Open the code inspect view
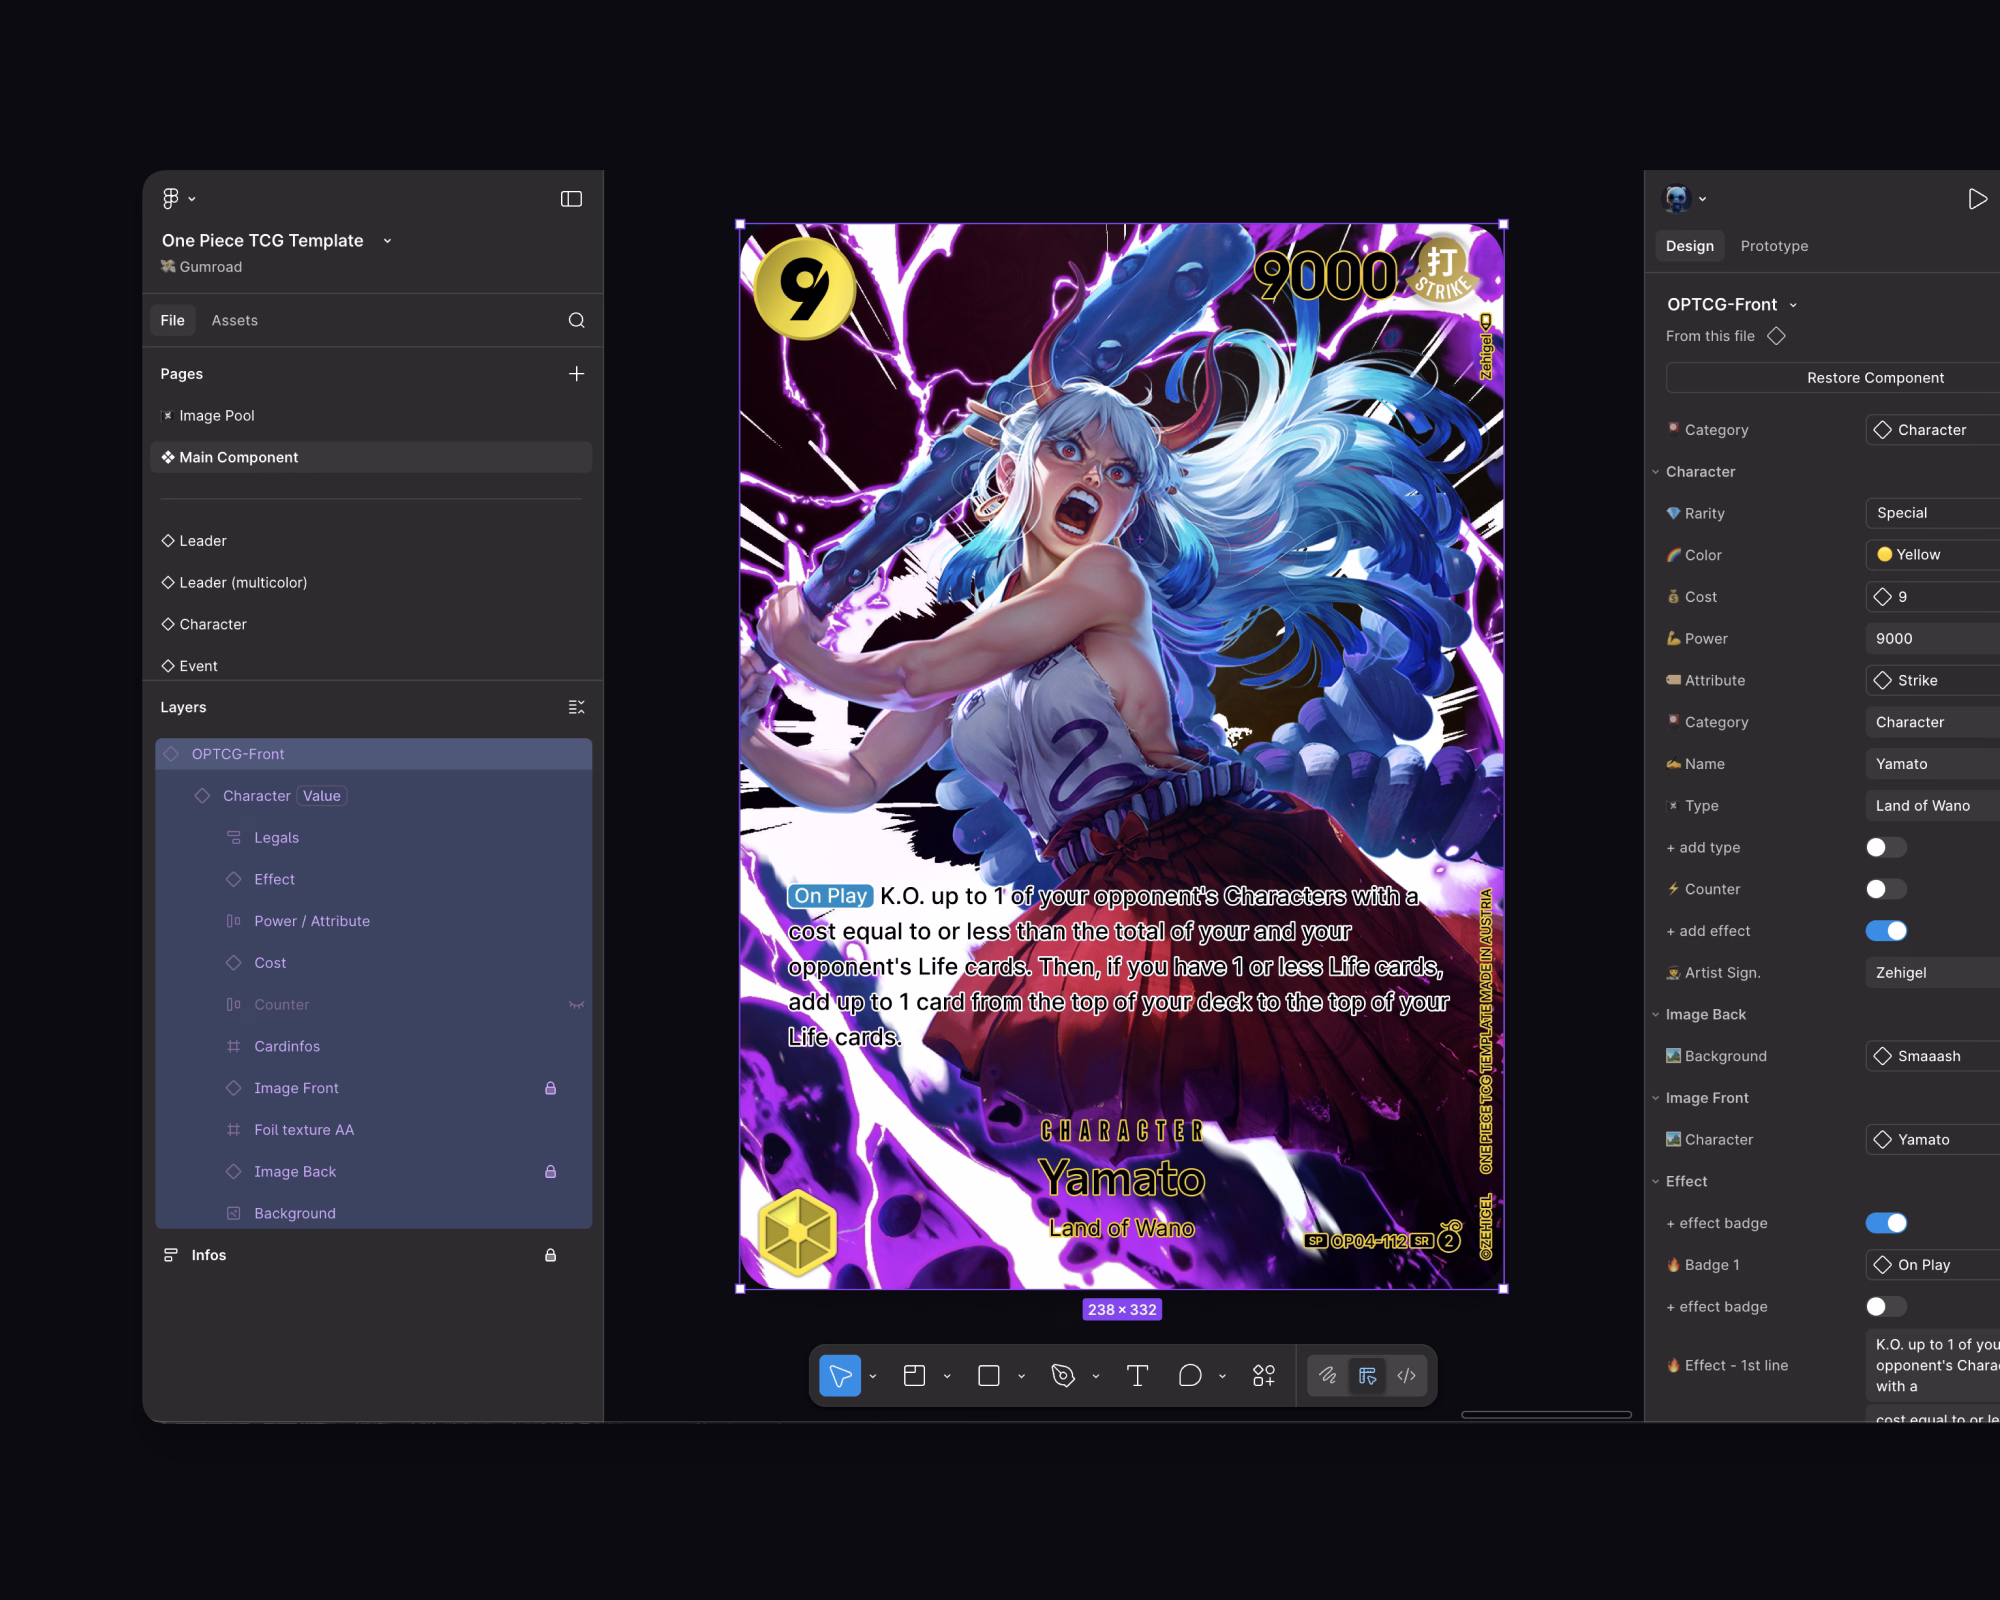The height and width of the screenshot is (1600, 2000). click(1406, 1375)
